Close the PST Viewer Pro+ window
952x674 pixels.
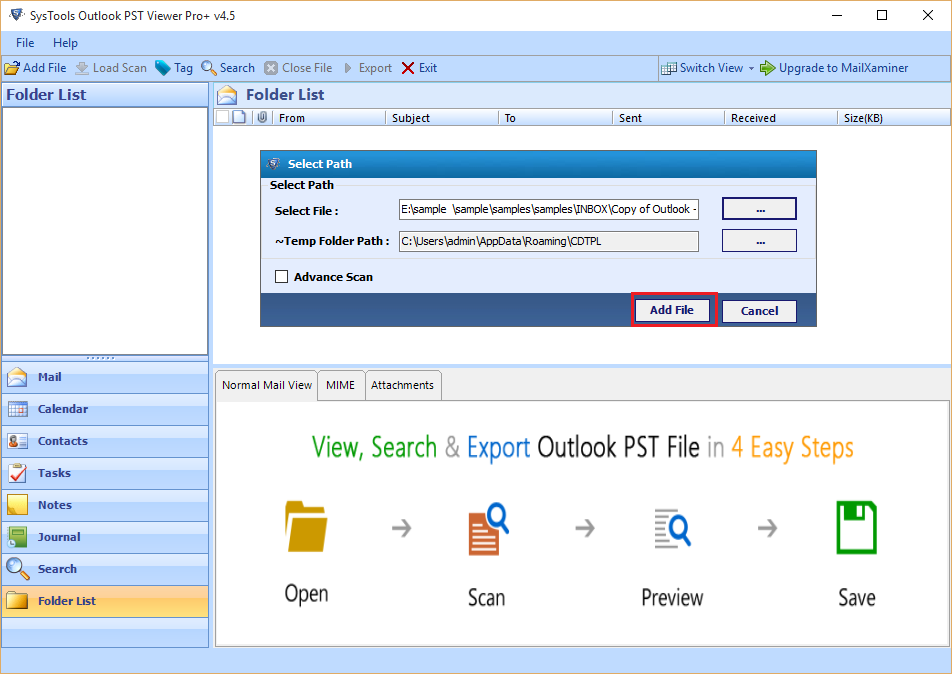[x=928, y=15]
